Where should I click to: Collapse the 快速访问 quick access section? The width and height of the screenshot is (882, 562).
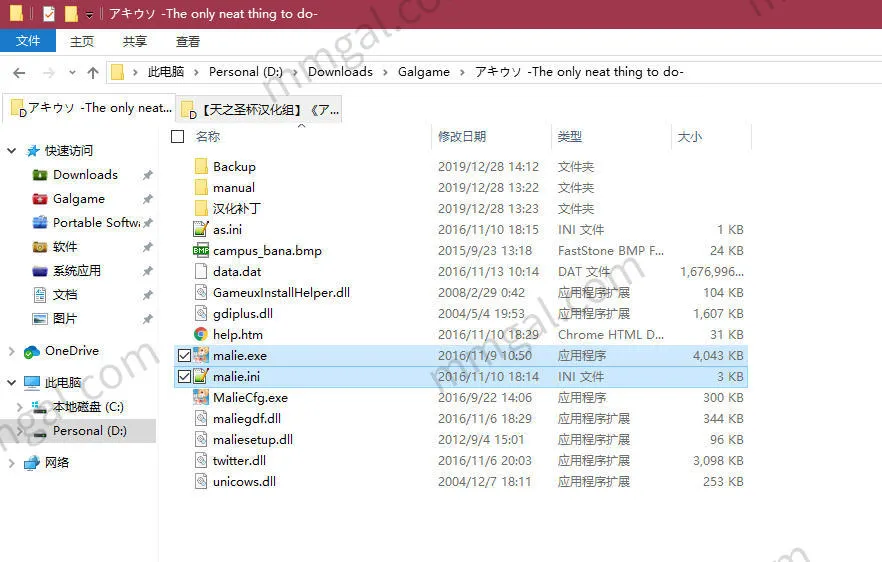pos(12,151)
